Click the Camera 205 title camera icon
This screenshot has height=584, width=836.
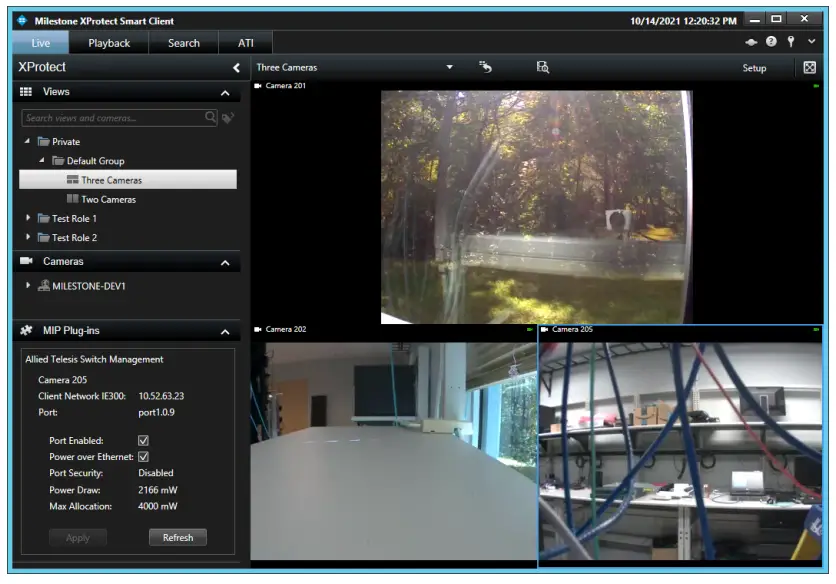(x=544, y=330)
